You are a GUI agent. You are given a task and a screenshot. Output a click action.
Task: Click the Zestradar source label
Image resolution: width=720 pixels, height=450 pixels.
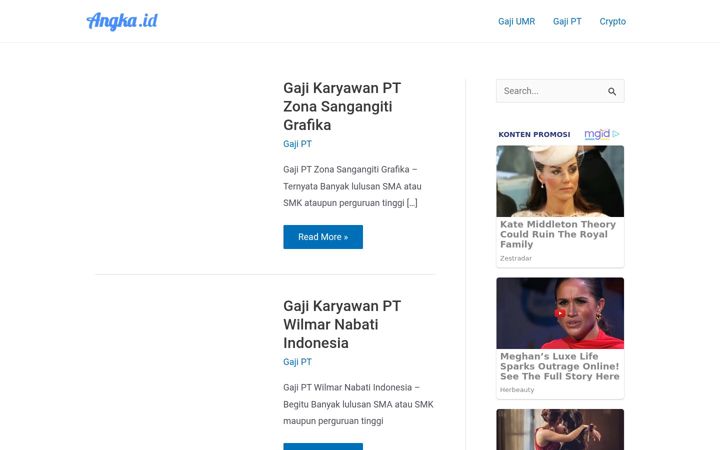click(516, 259)
